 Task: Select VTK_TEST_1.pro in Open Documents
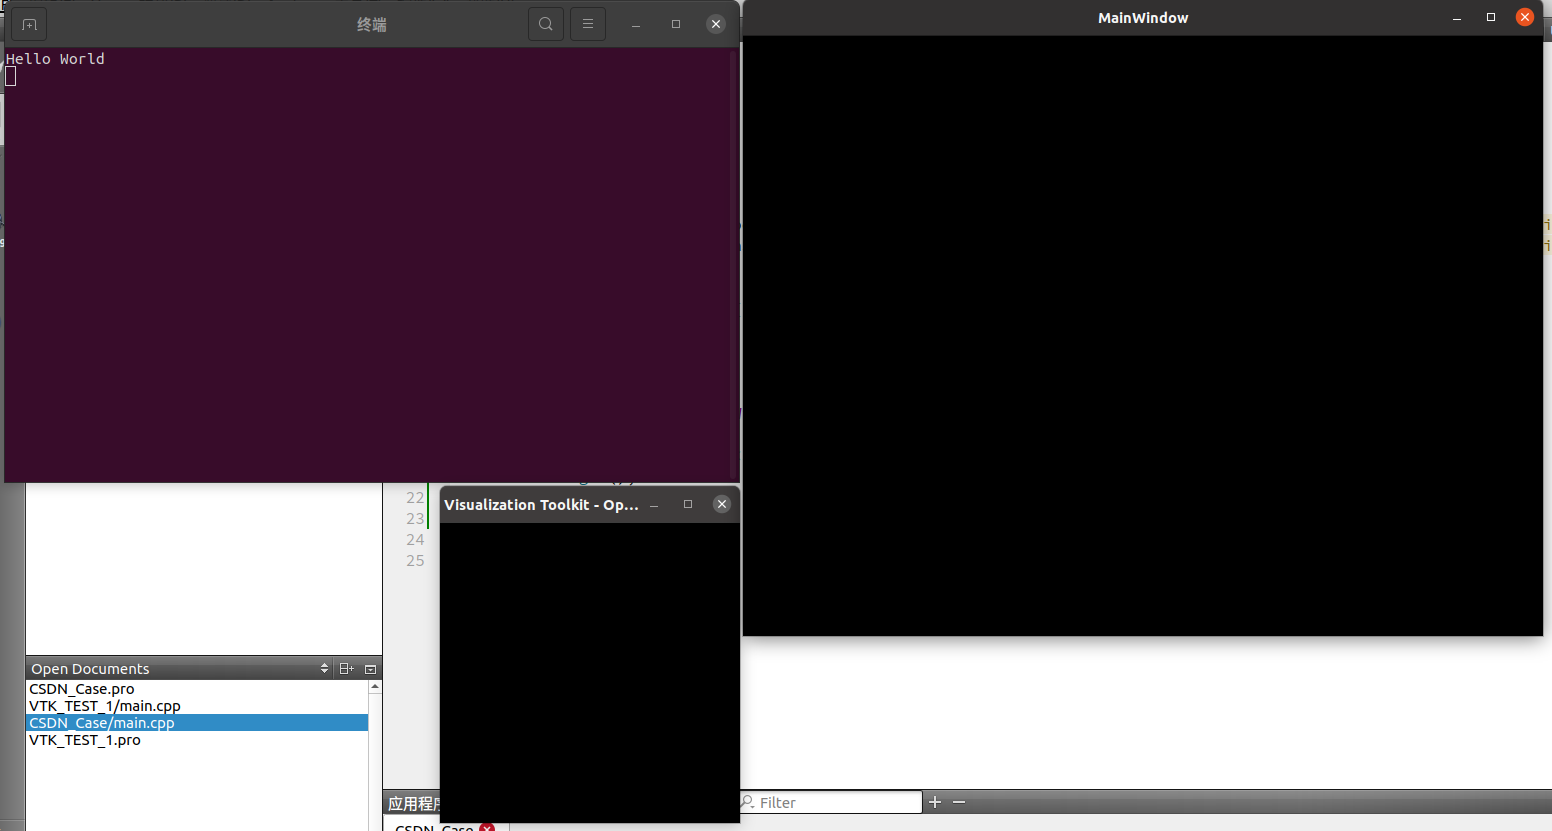point(197,740)
